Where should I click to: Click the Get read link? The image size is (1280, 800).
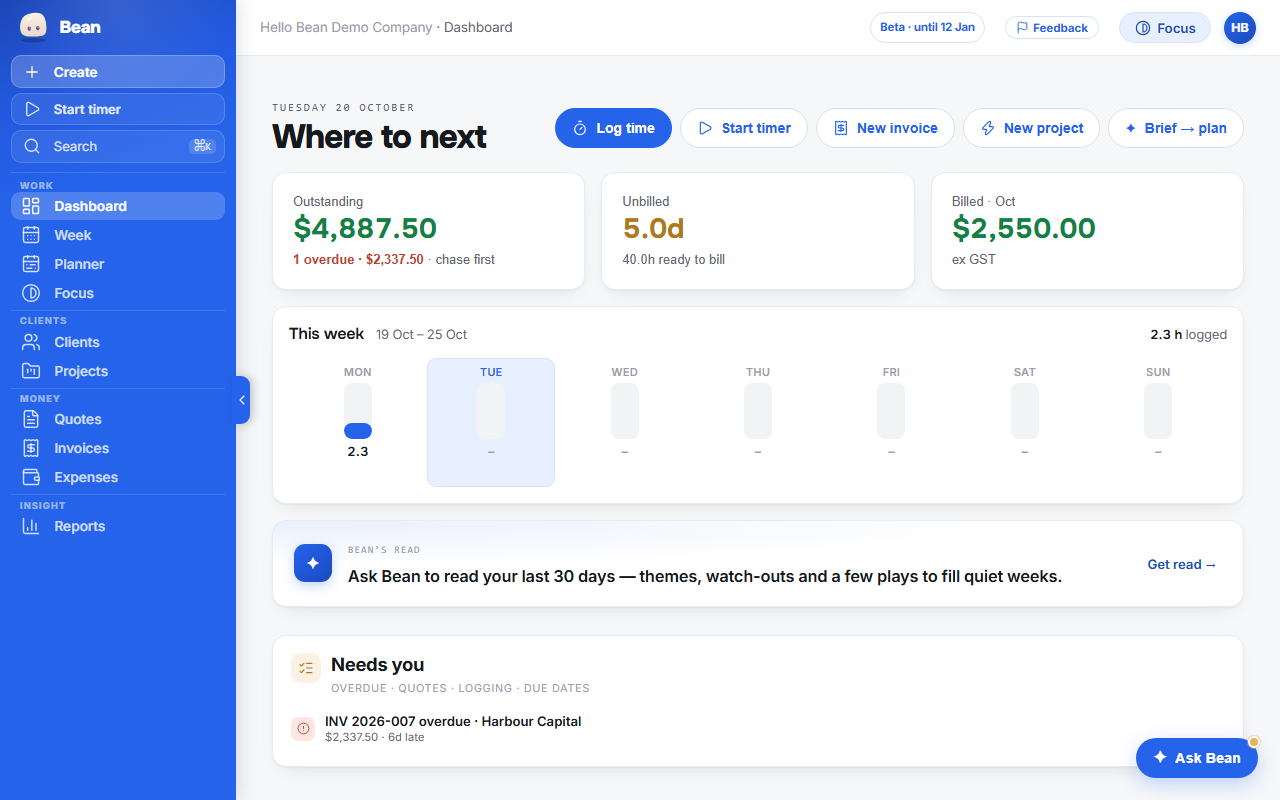(x=1182, y=564)
